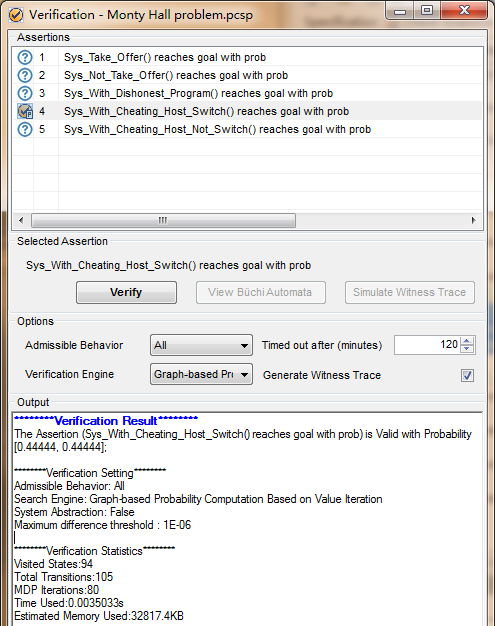495x626 pixels.
Task: Open the Admissible Behavior dropdown
Action: pyautogui.click(x=201, y=345)
